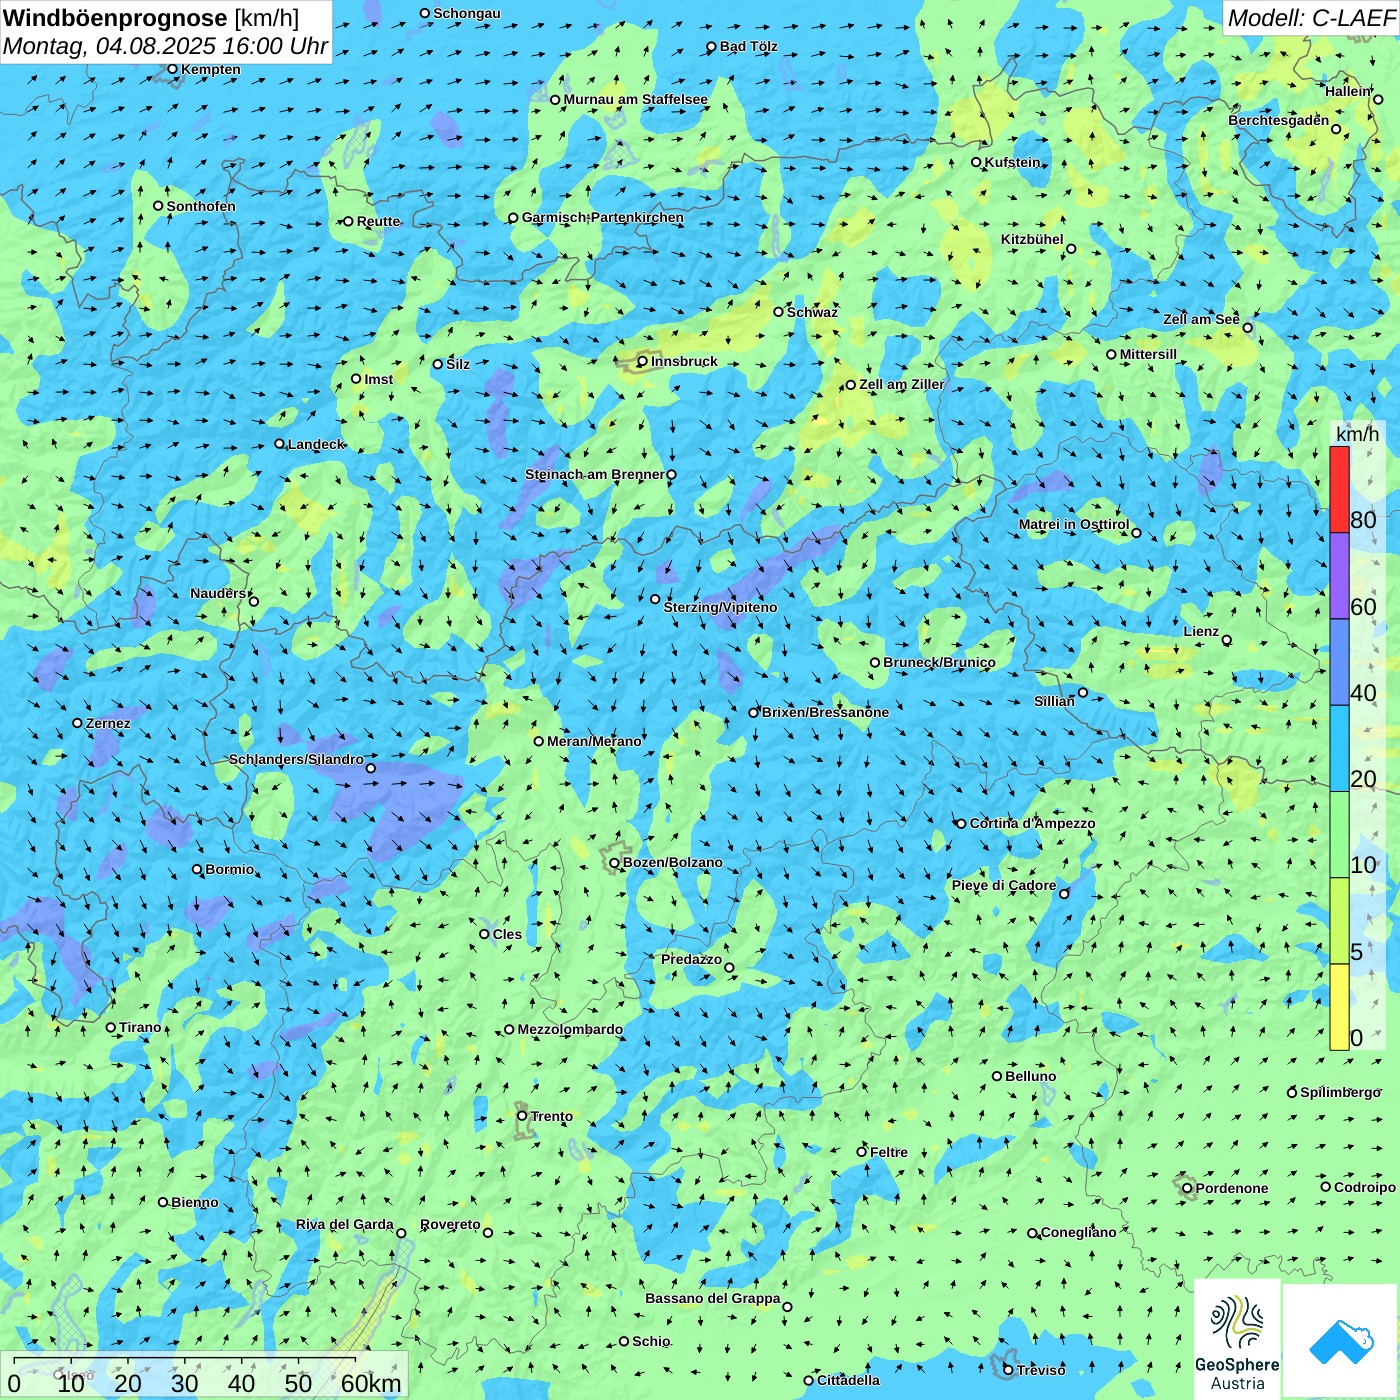Click the 'Cles' label
This screenshot has width=1400, height=1400.
(x=507, y=934)
